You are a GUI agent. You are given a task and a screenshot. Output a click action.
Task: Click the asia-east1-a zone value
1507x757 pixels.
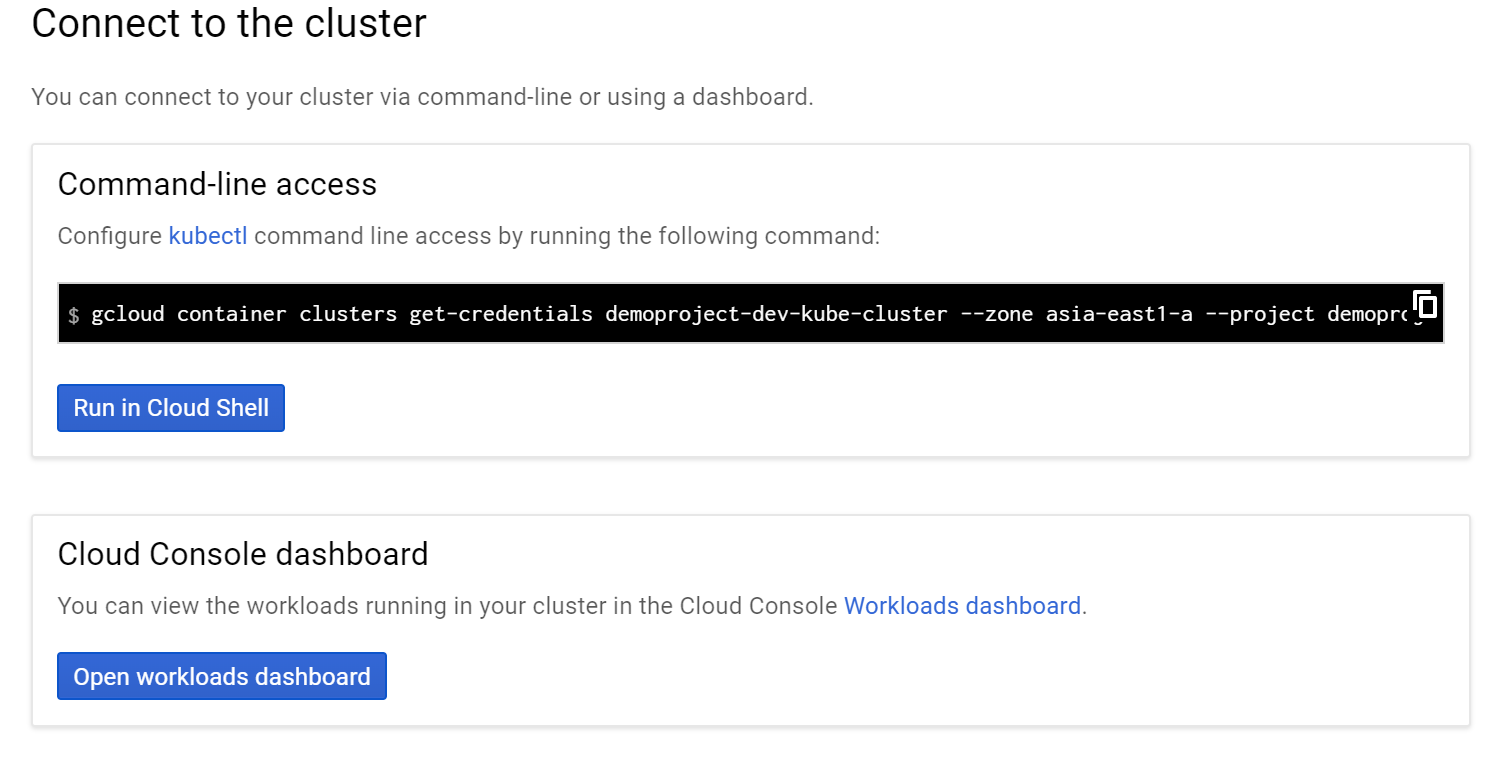[x=1119, y=314]
